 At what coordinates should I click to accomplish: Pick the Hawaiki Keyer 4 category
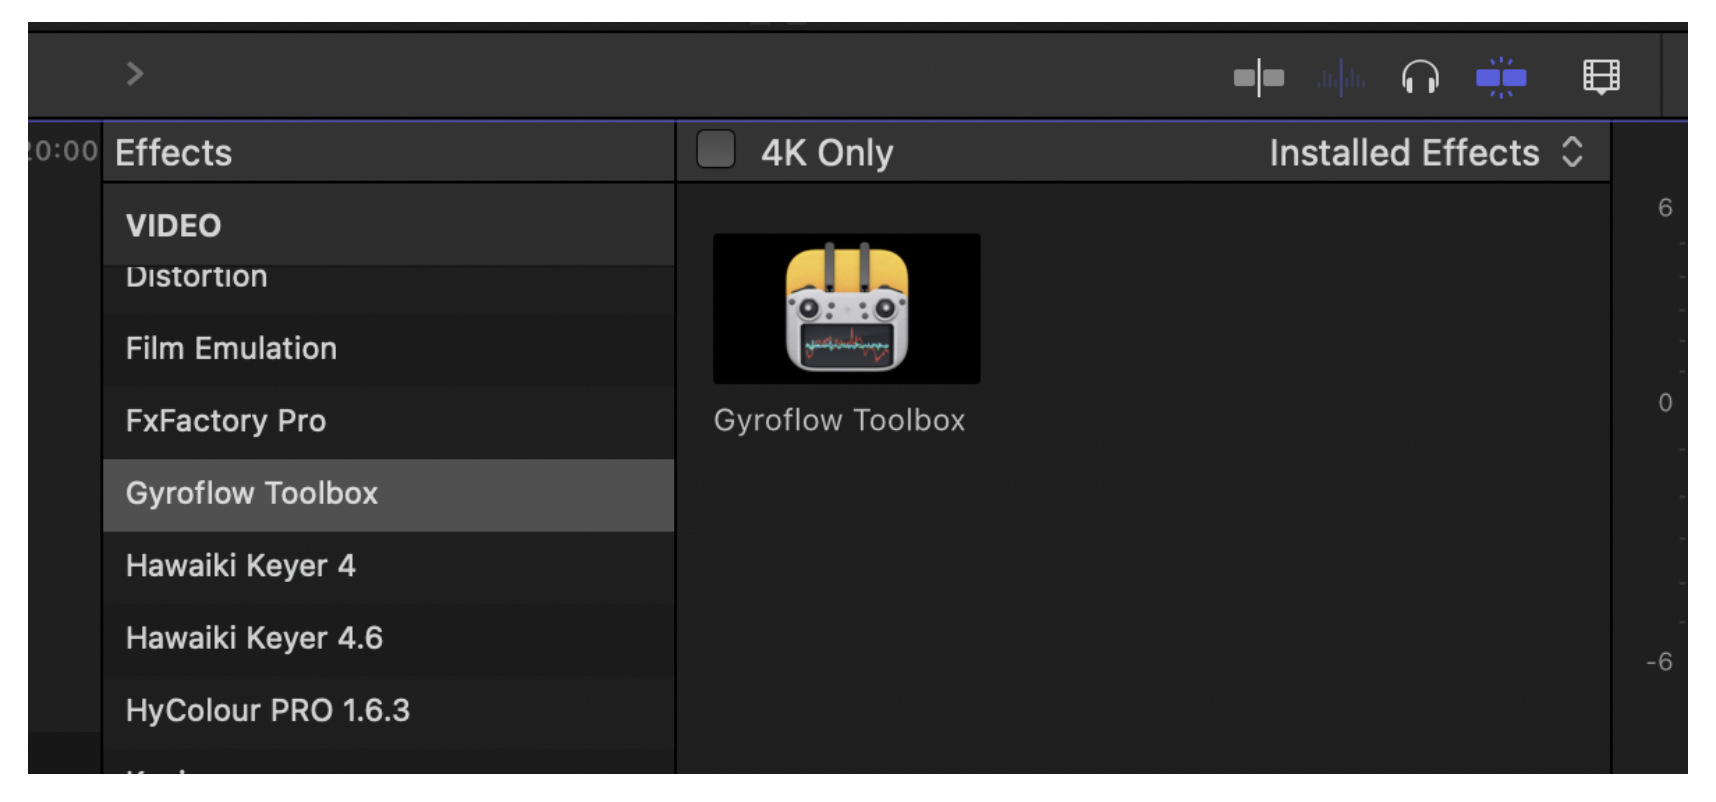point(241,566)
